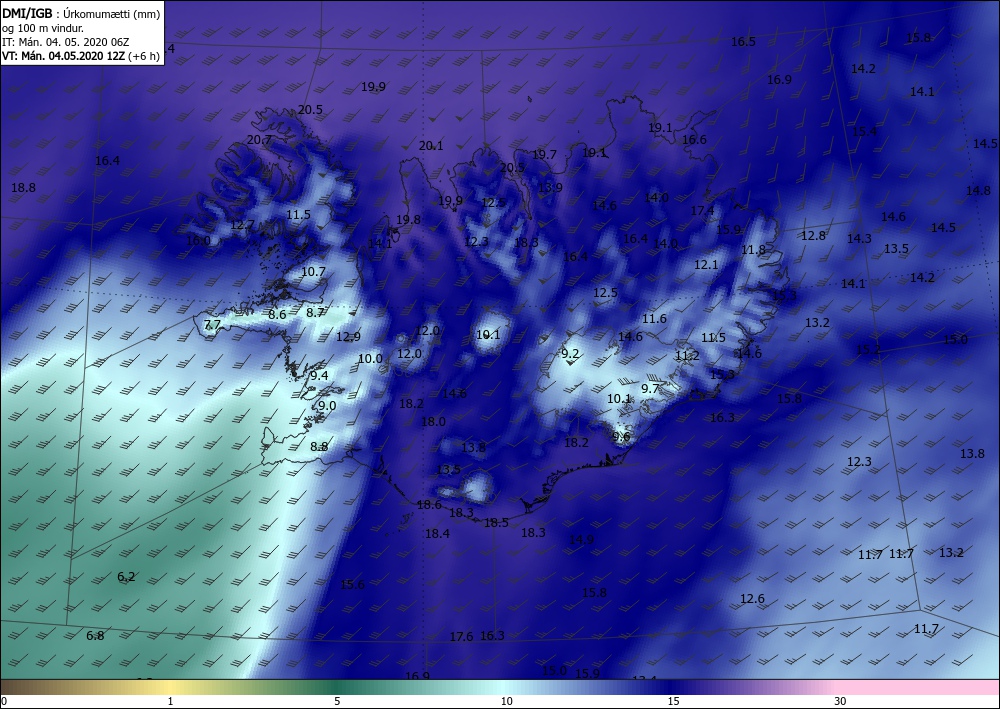Click the map value 18.0

(433, 421)
